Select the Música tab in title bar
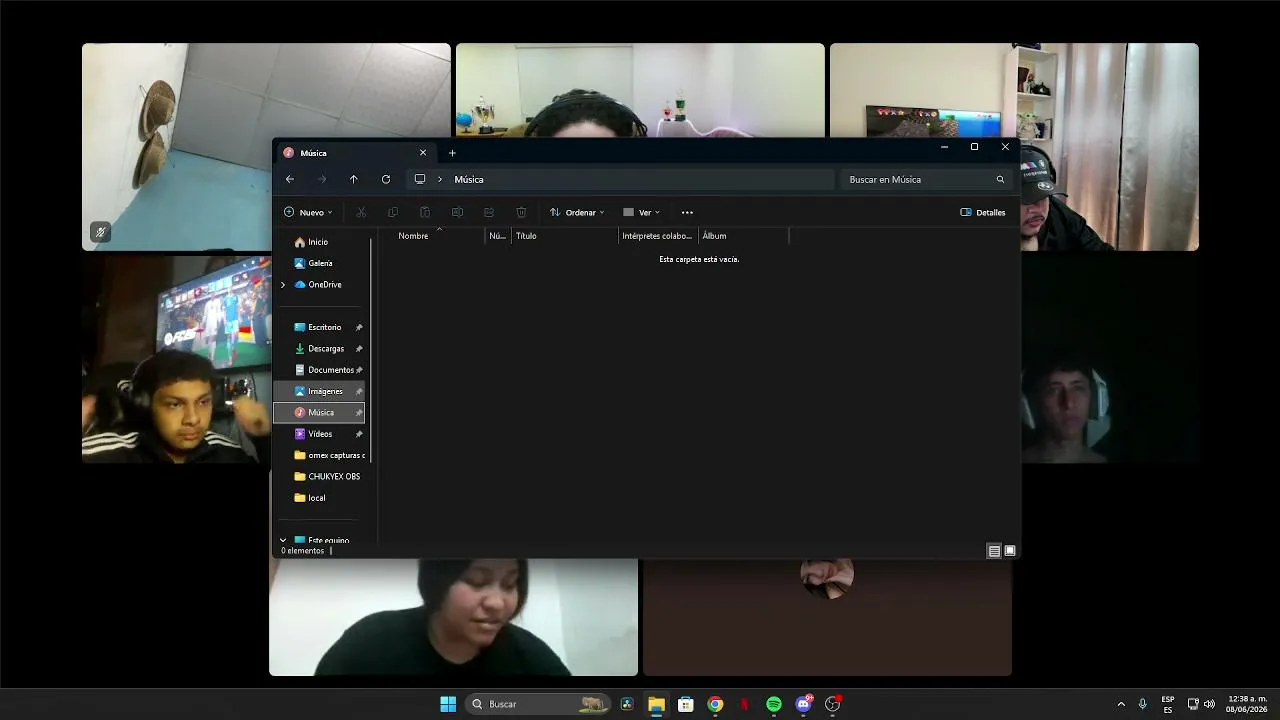Screen dimensions: 1280x720 click(355, 153)
